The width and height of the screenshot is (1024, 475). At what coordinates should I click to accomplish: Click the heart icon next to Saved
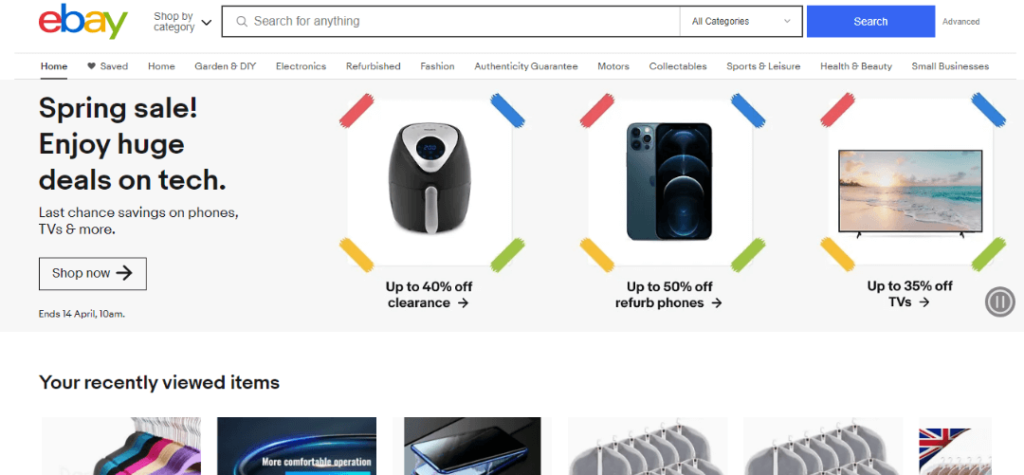91,66
